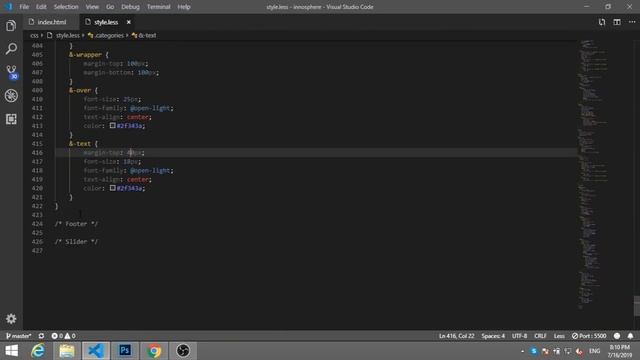640x360 pixels.
Task: Click the &-over selector on line 409
Action: point(80,90)
